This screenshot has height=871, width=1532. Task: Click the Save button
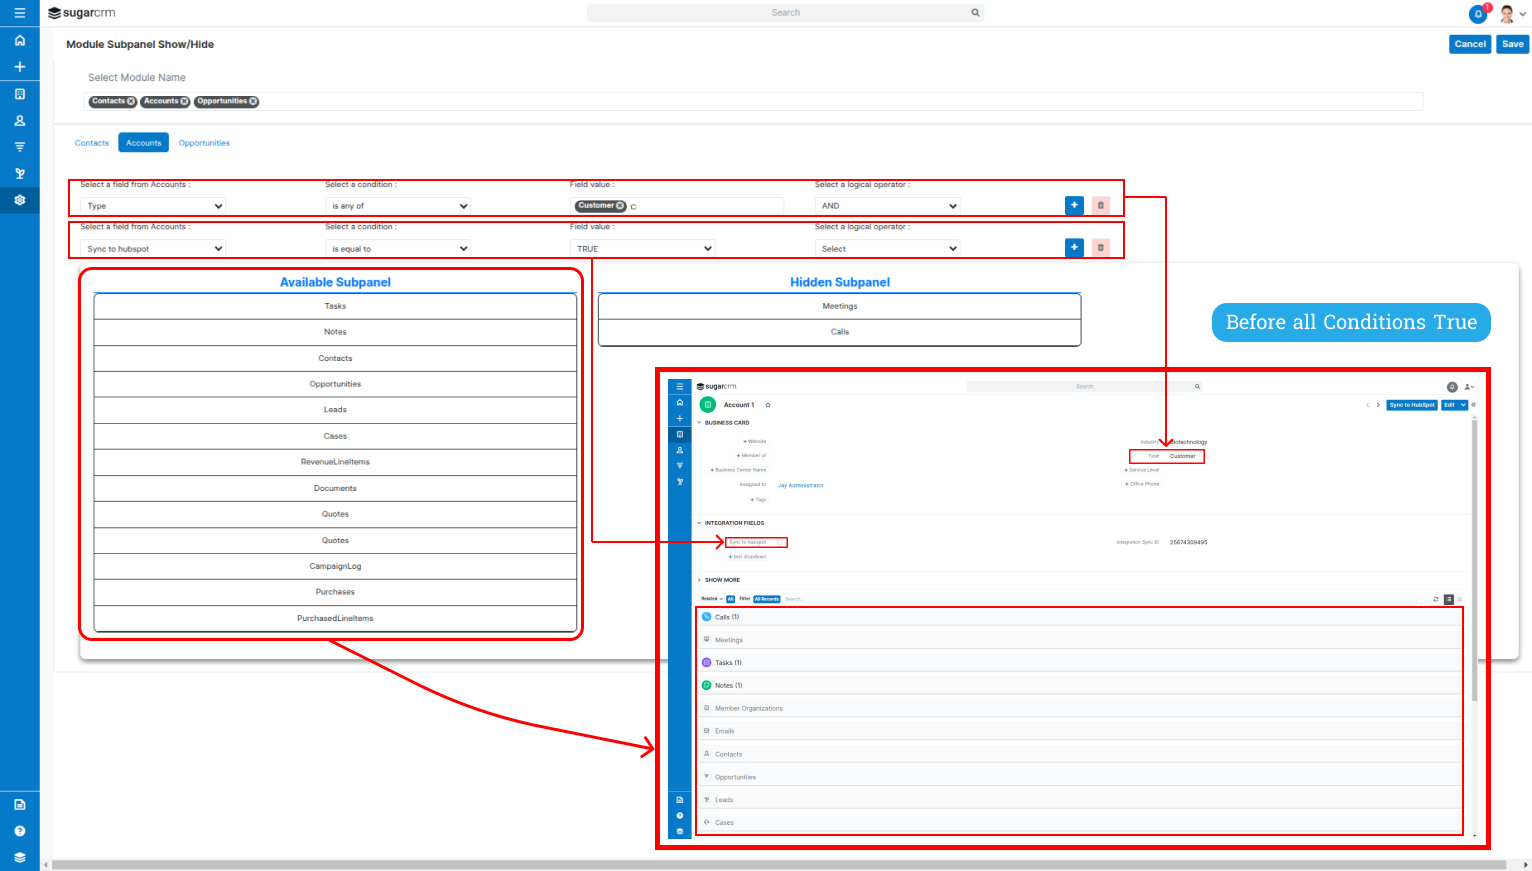point(1513,44)
